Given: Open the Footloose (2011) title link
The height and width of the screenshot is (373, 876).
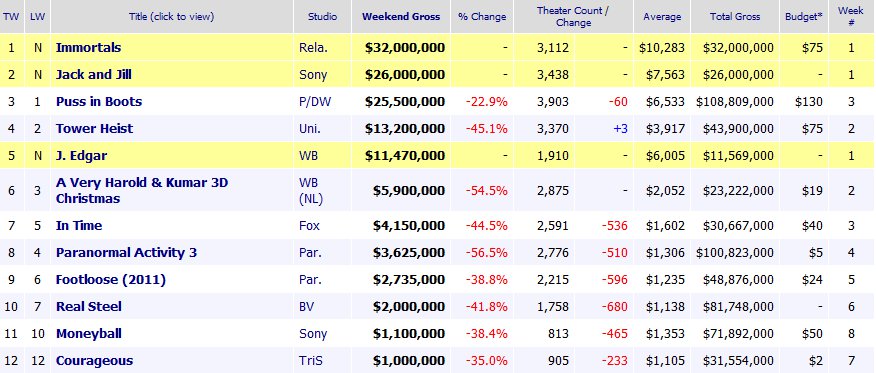Looking at the screenshot, I should [111, 279].
